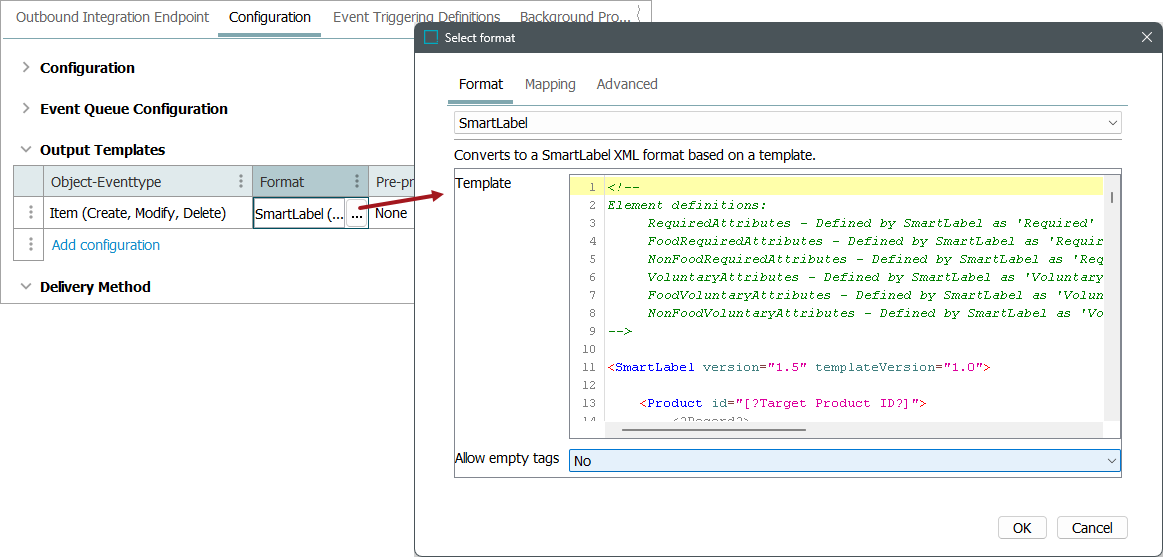Open the Event Triggering Definitions tab
Screen dimensions: 1163x557
pyautogui.click(x=416, y=17)
